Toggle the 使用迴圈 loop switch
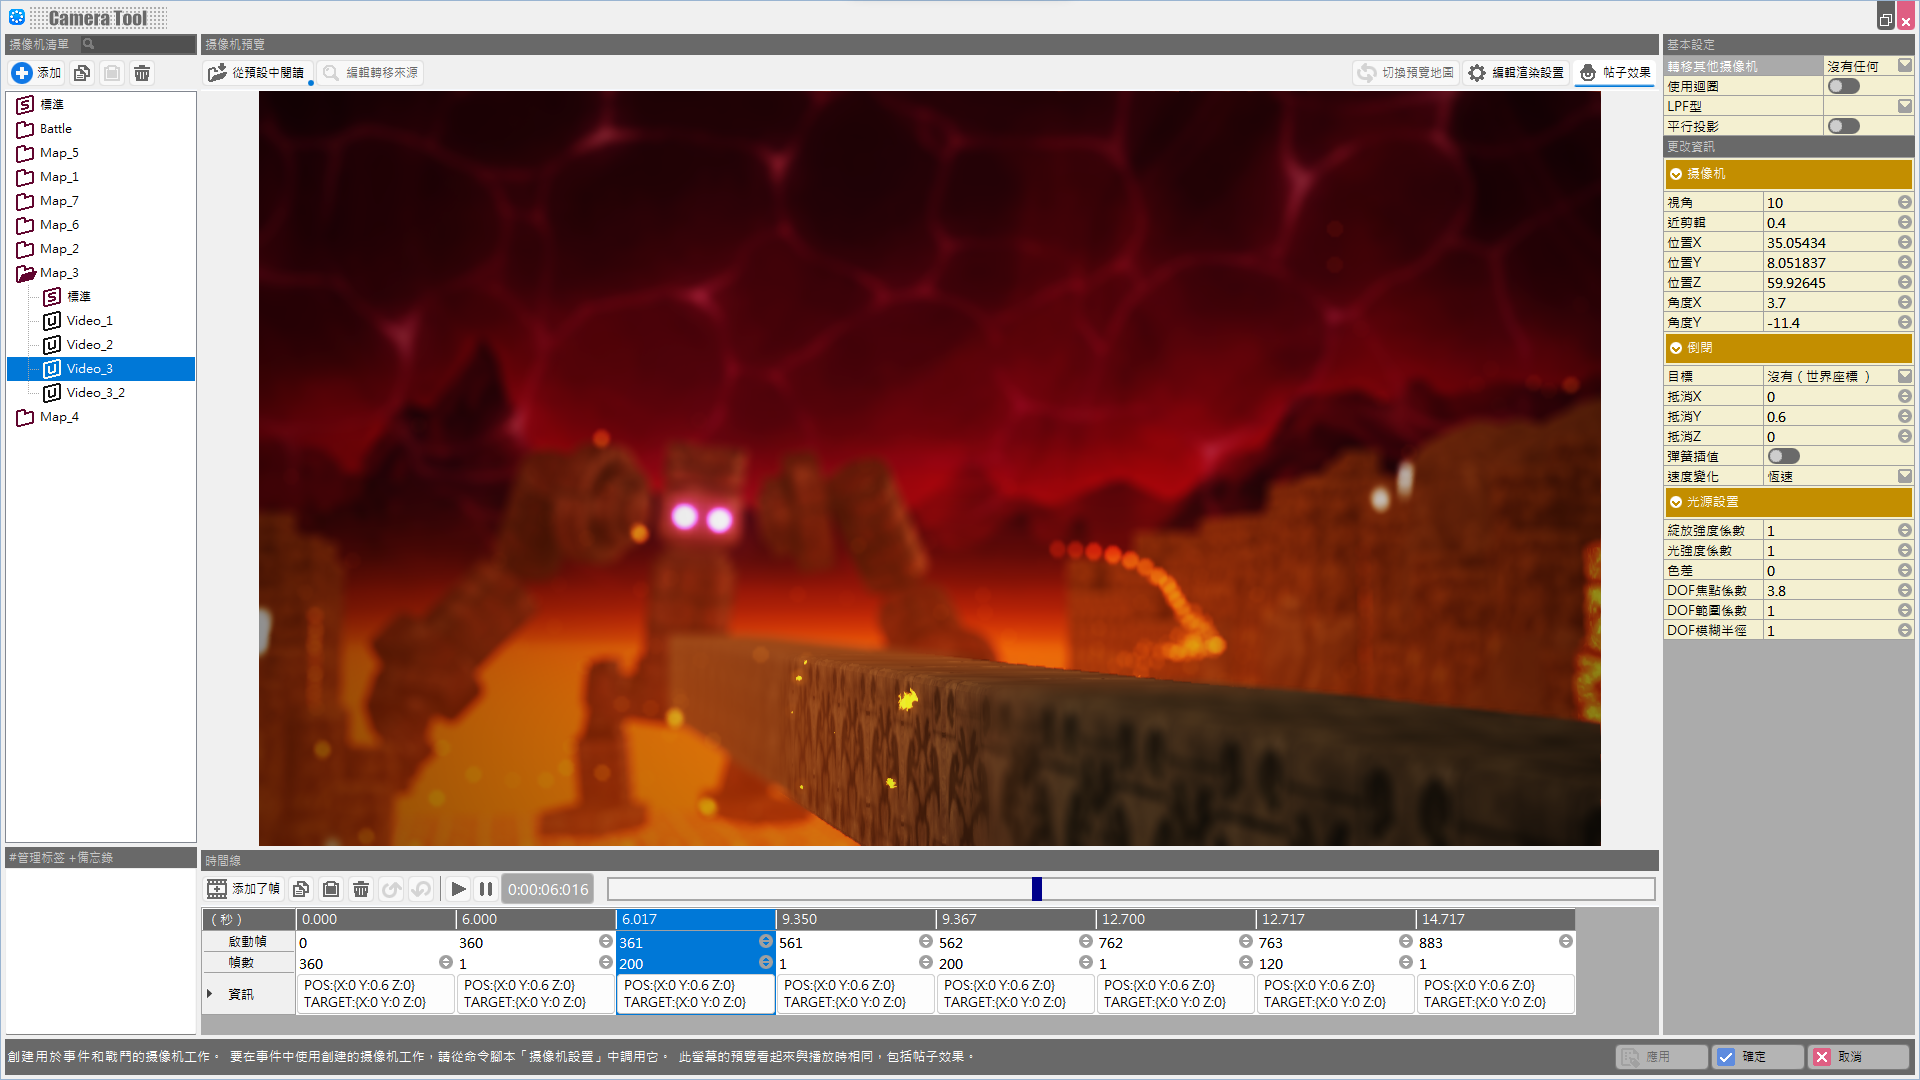This screenshot has height=1080, width=1920. click(1843, 86)
